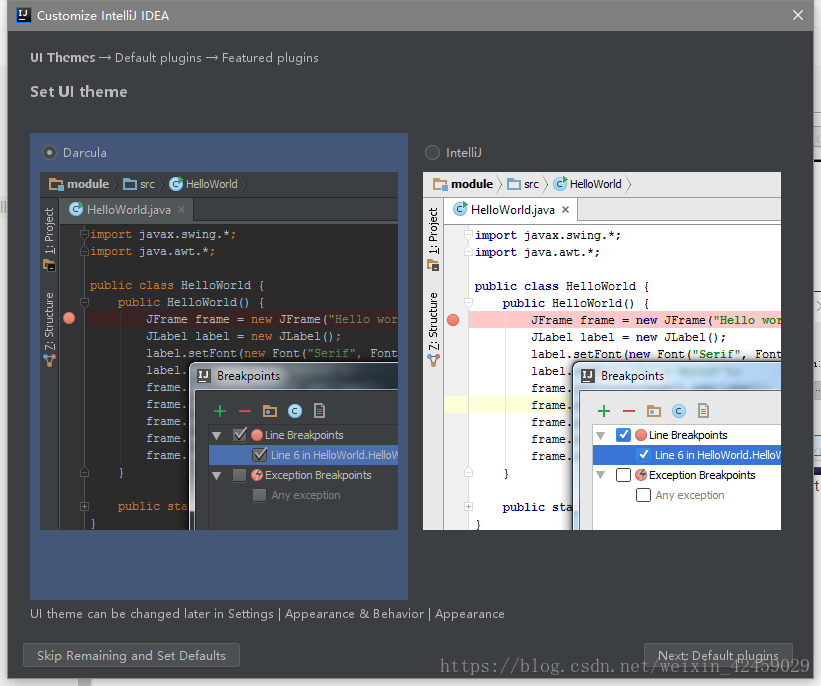Screen dimensions: 821x686
Task: Collapse Exception Breakpoints node in IntelliJ preview
Action: pos(601,475)
